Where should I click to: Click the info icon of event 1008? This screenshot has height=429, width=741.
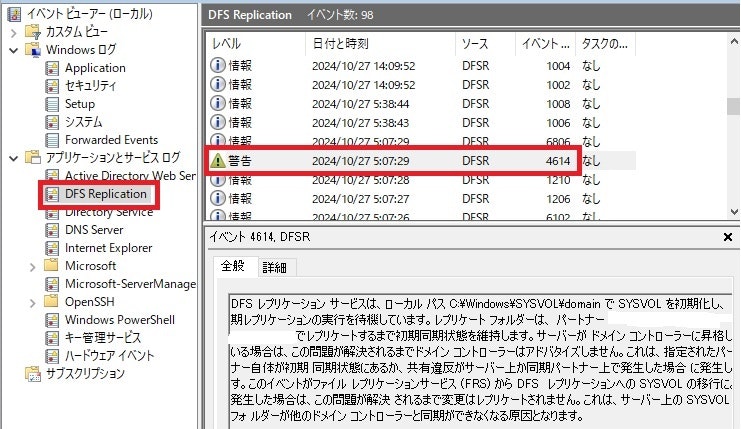point(217,103)
